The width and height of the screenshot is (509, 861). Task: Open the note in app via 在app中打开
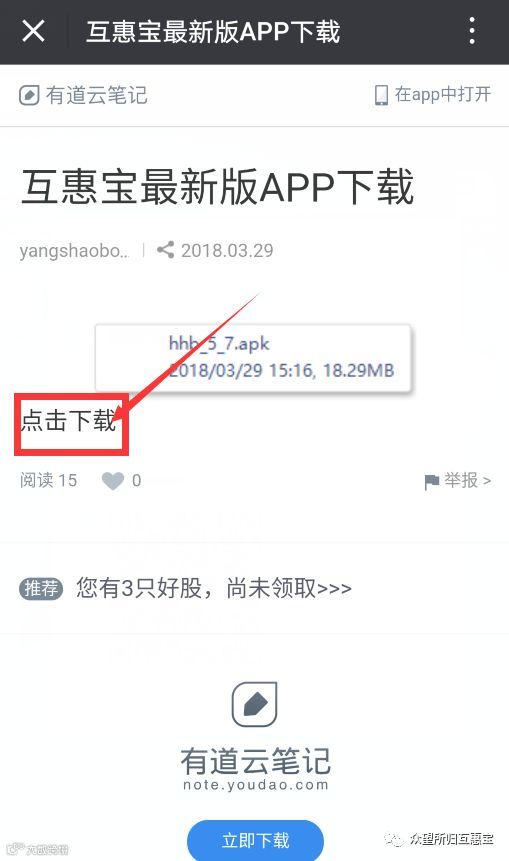(433, 95)
